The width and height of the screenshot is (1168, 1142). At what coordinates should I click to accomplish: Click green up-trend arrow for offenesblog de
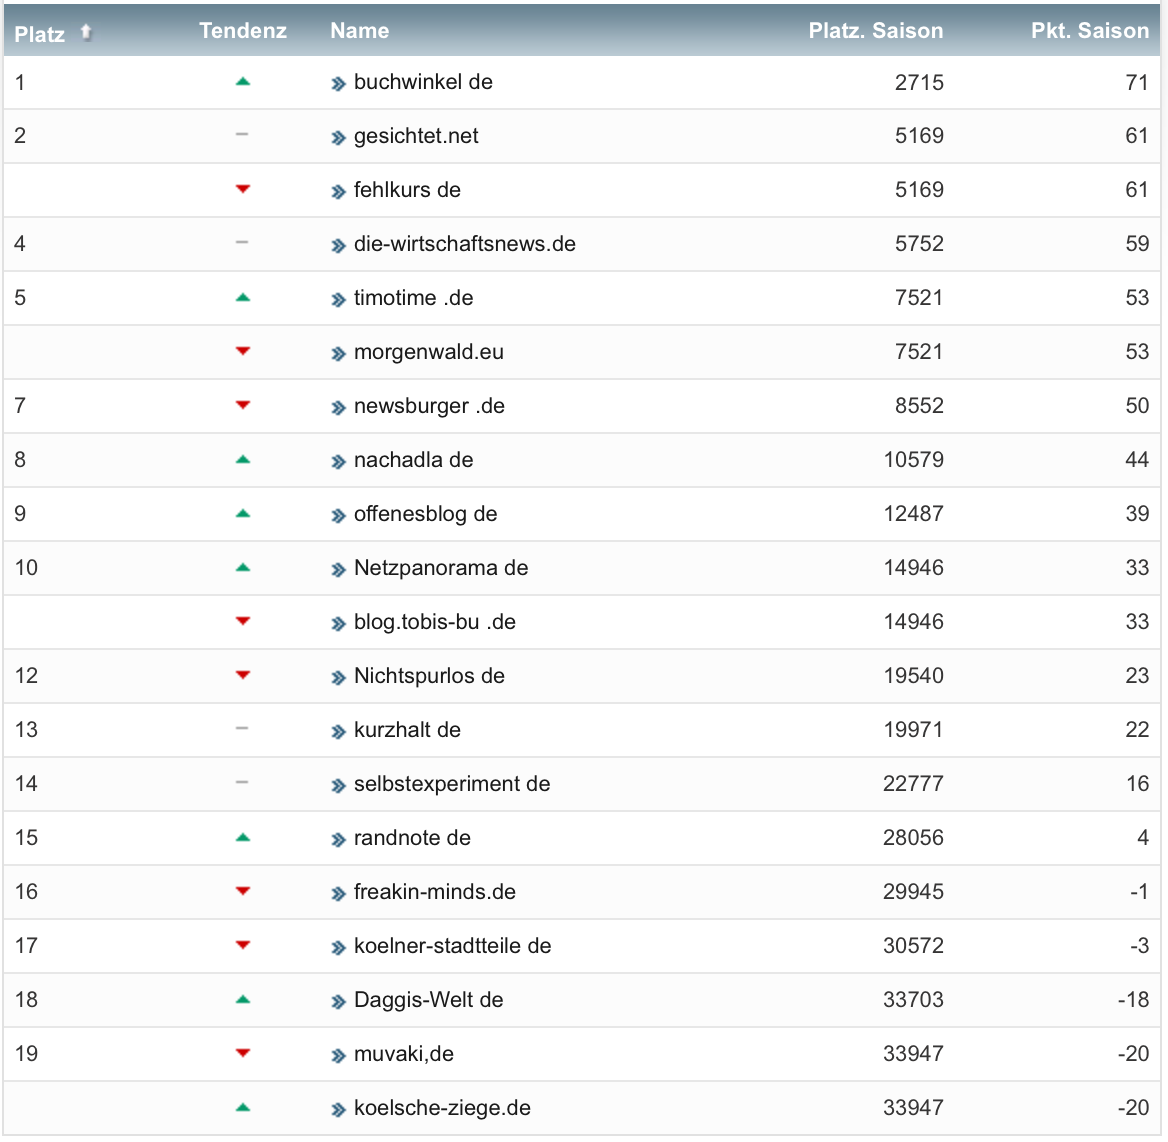click(x=243, y=514)
